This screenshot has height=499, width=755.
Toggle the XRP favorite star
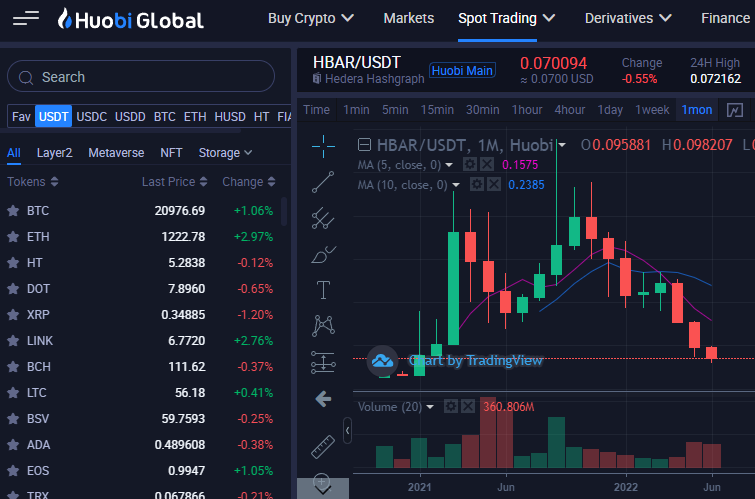coord(13,315)
